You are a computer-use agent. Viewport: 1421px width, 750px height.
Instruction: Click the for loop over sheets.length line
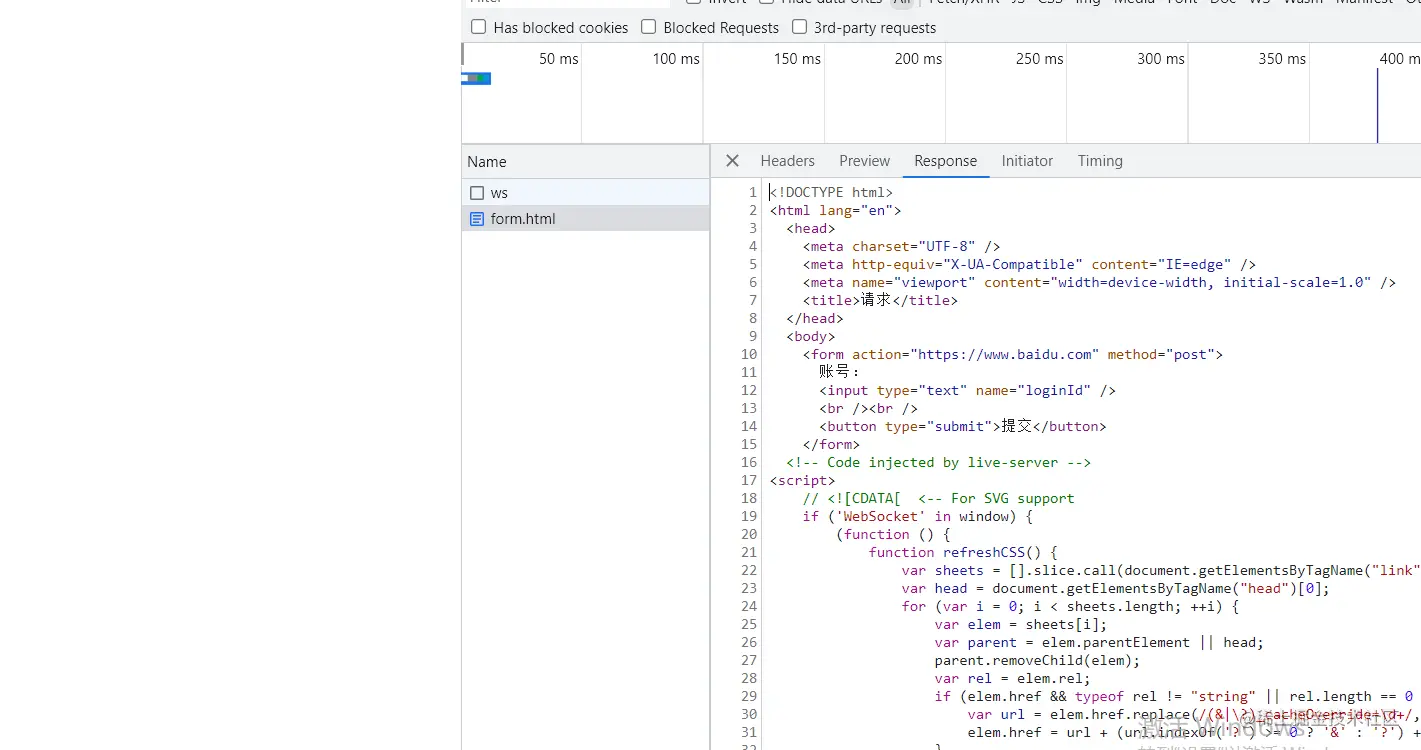[1070, 606]
